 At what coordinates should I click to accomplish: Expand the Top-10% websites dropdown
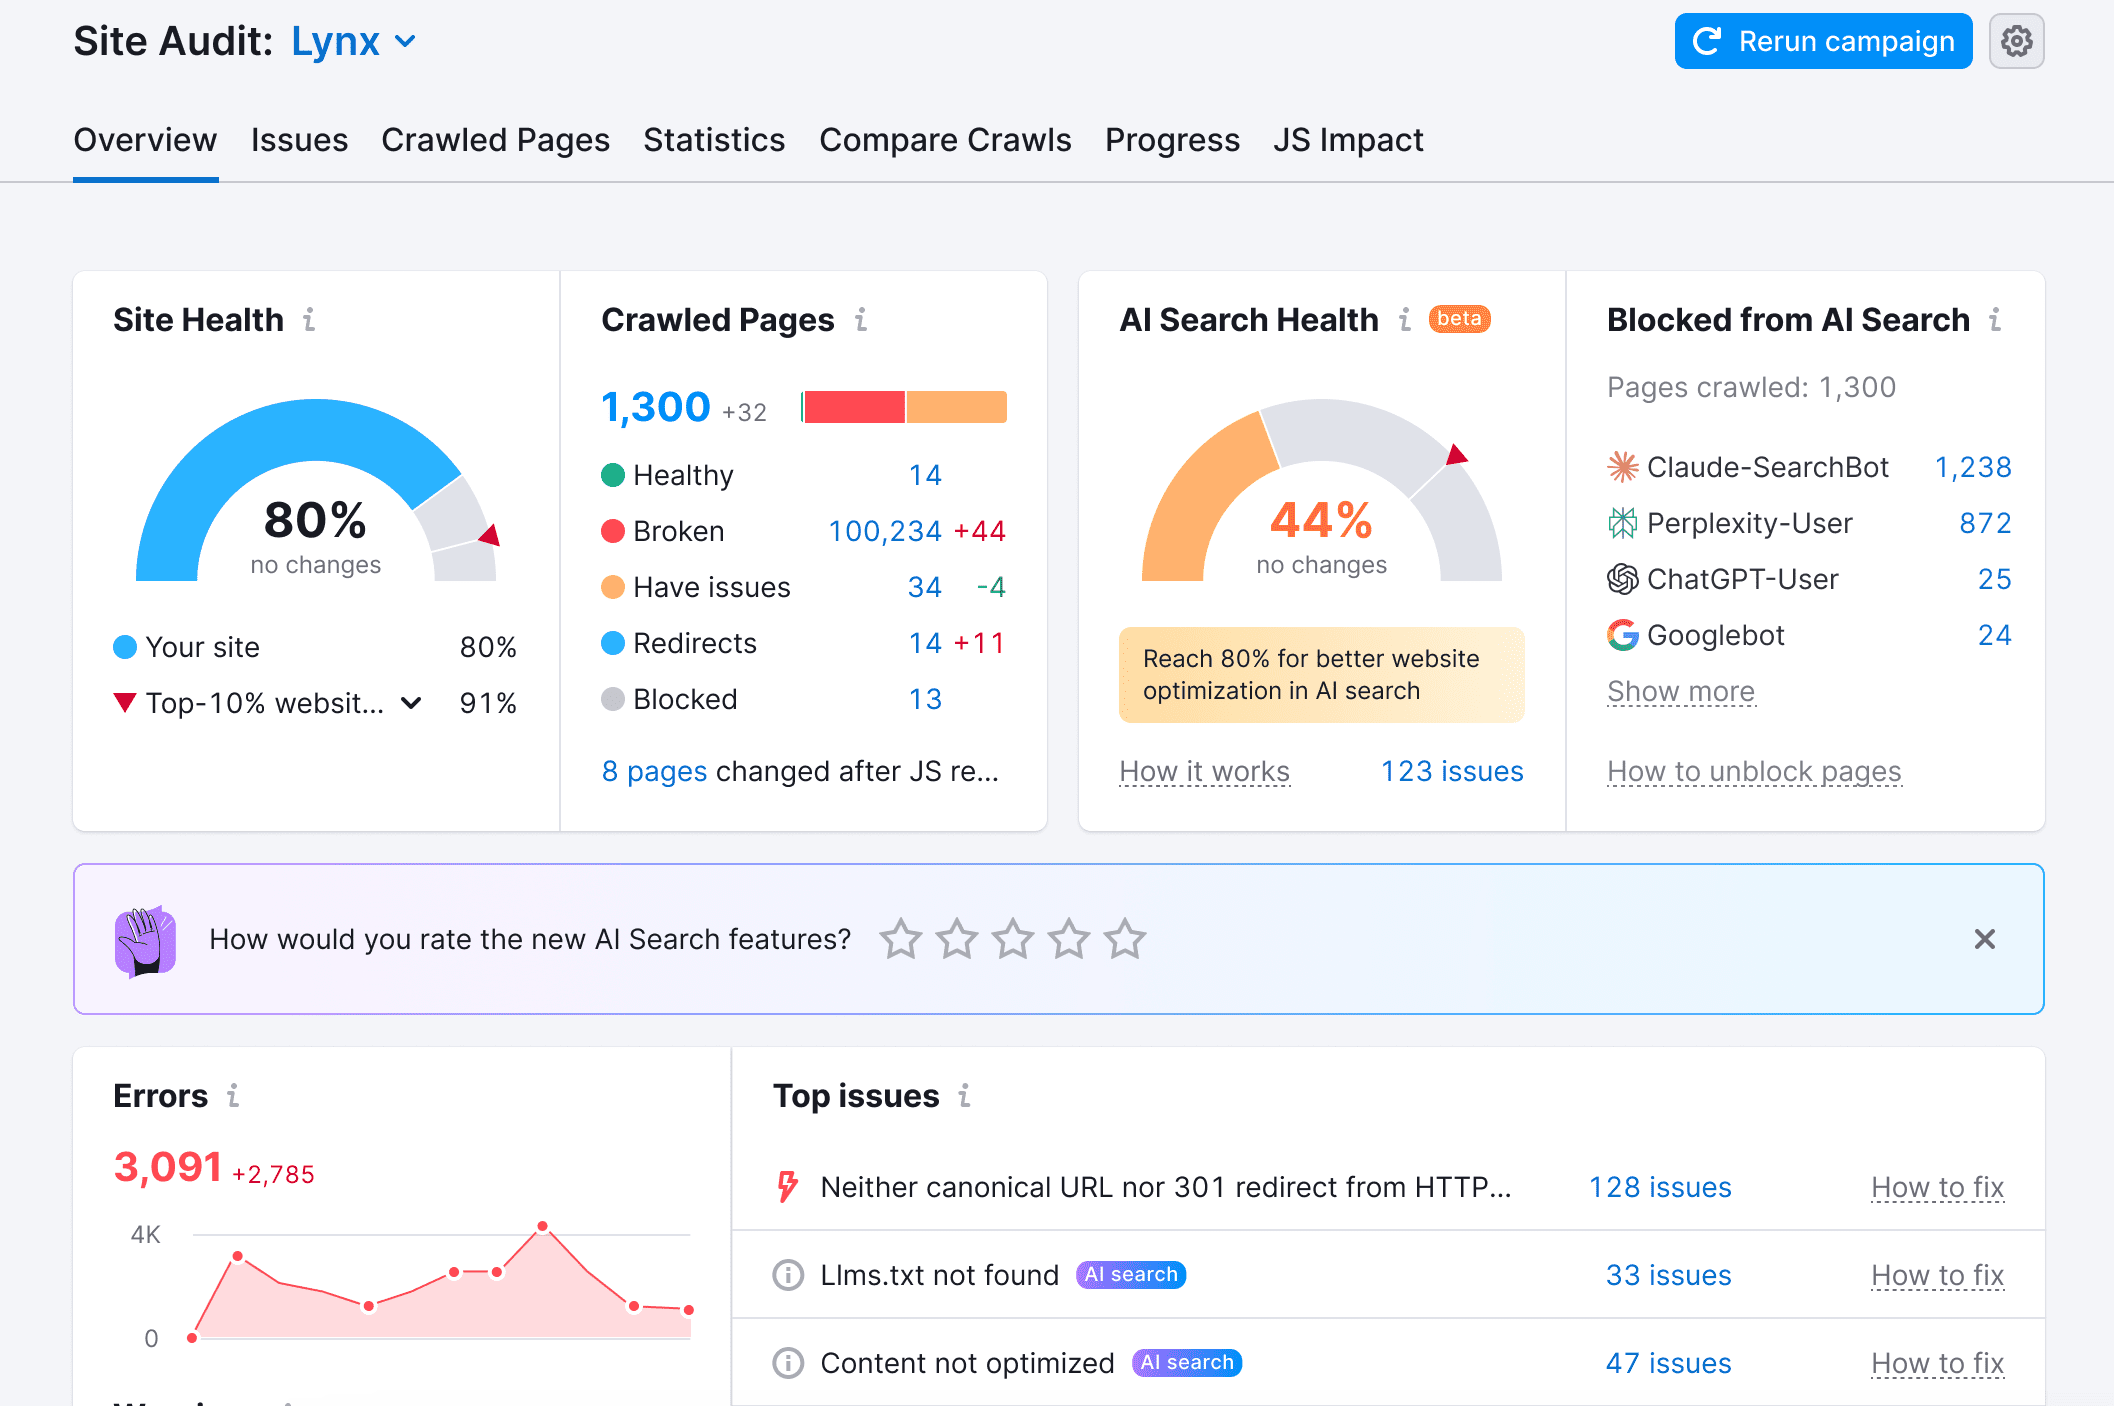pyautogui.click(x=411, y=703)
